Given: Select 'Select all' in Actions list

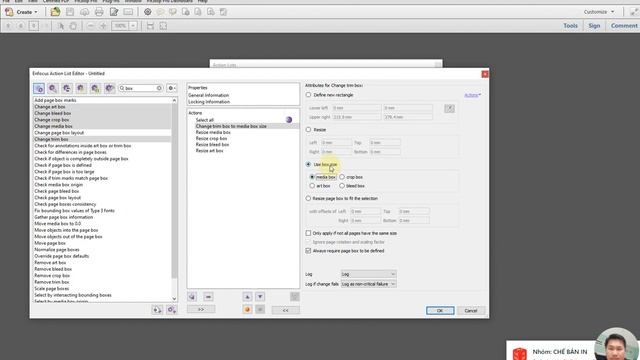Looking at the screenshot, I should click(204, 120).
